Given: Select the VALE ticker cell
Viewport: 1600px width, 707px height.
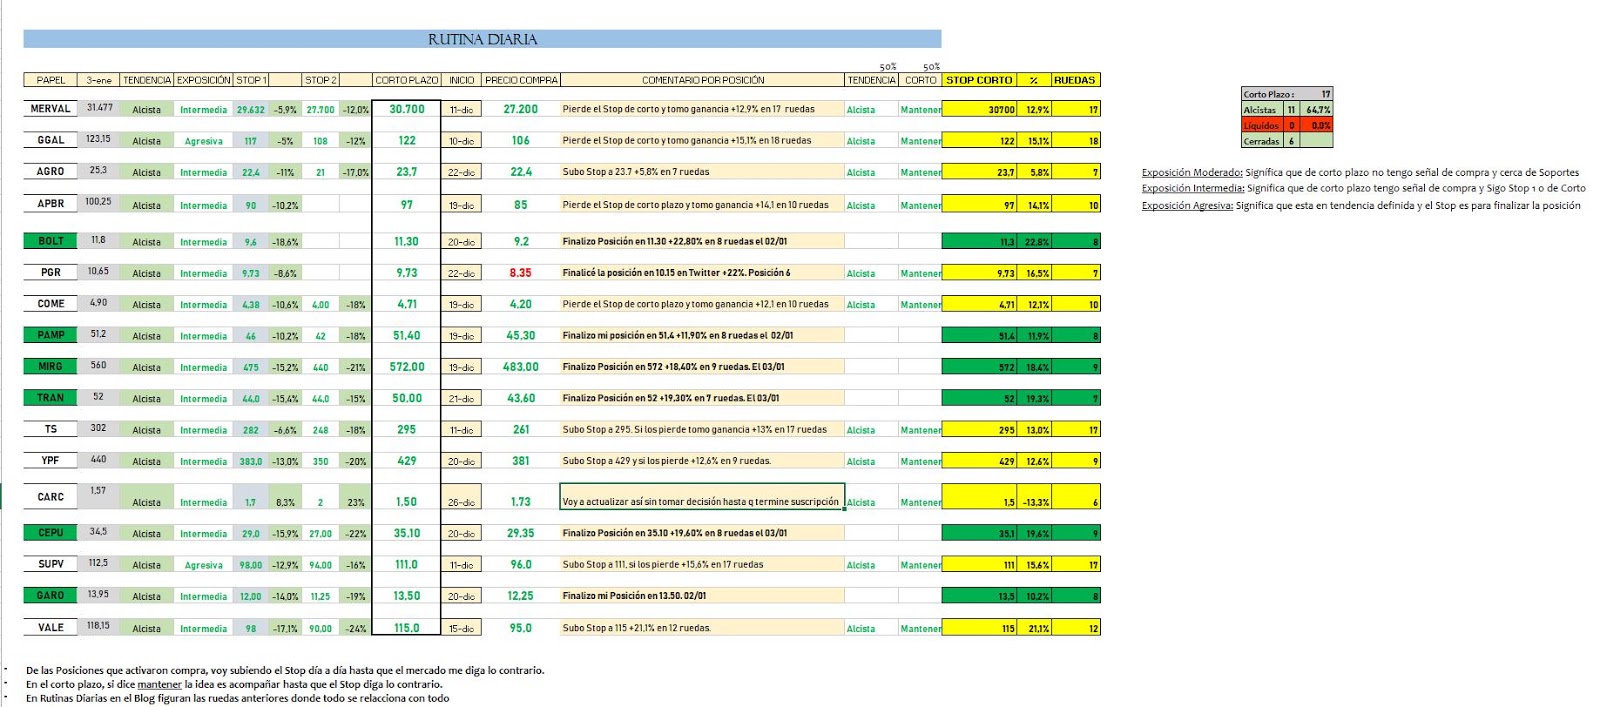Looking at the screenshot, I should tap(51, 627).
